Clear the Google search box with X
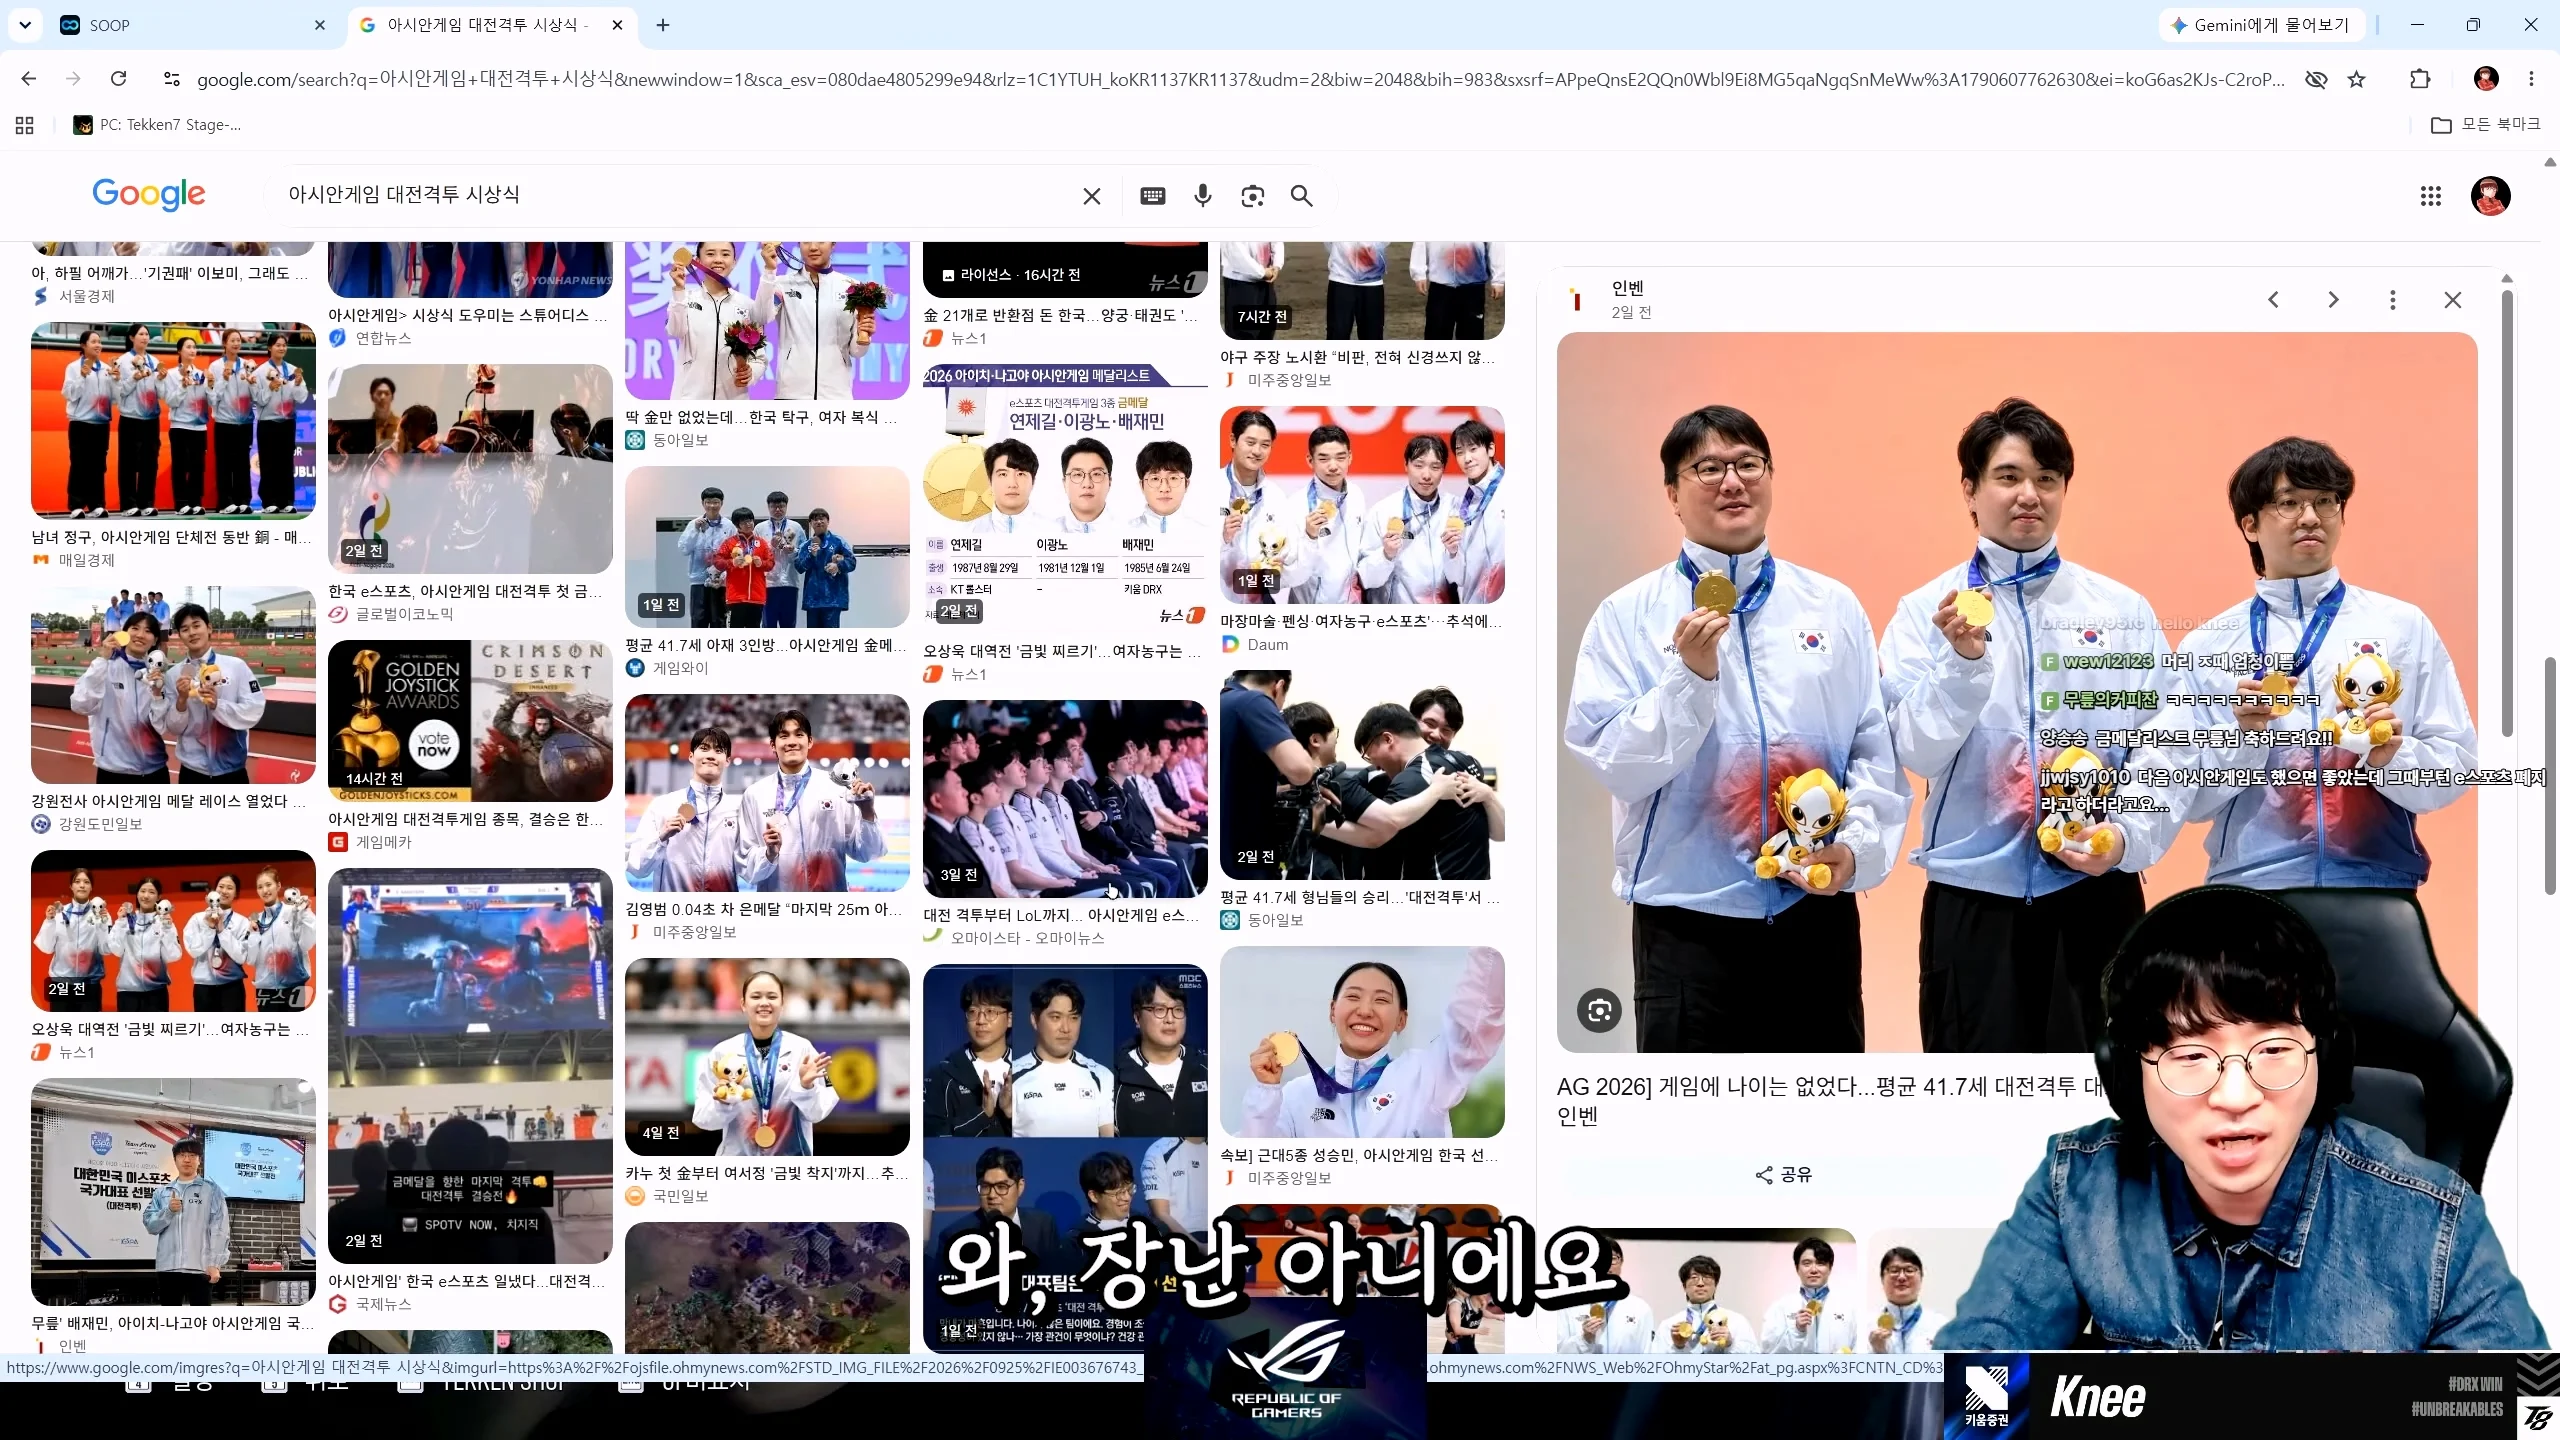This screenshot has height=1440, width=2560. pos(1092,196)
